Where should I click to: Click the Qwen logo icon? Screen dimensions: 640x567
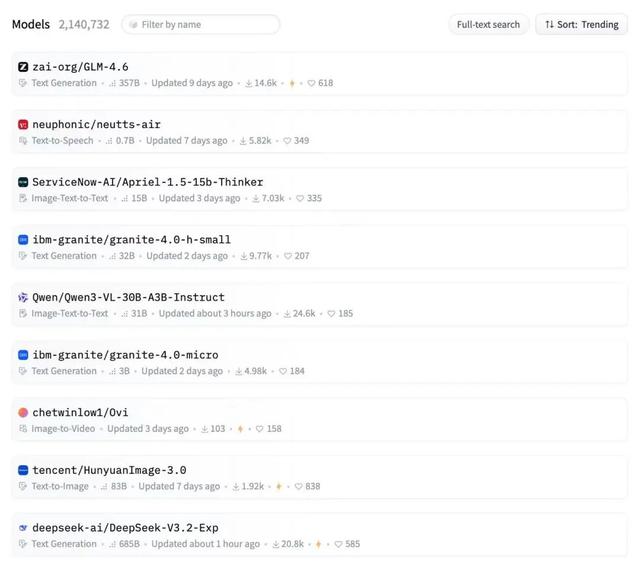point(23,297)
